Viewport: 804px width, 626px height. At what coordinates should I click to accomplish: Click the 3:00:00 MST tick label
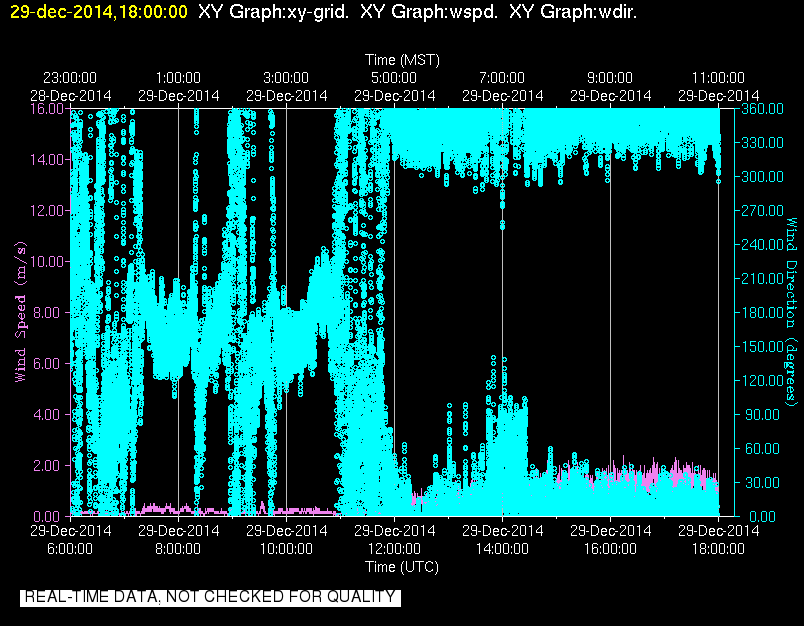pos(286,78)
